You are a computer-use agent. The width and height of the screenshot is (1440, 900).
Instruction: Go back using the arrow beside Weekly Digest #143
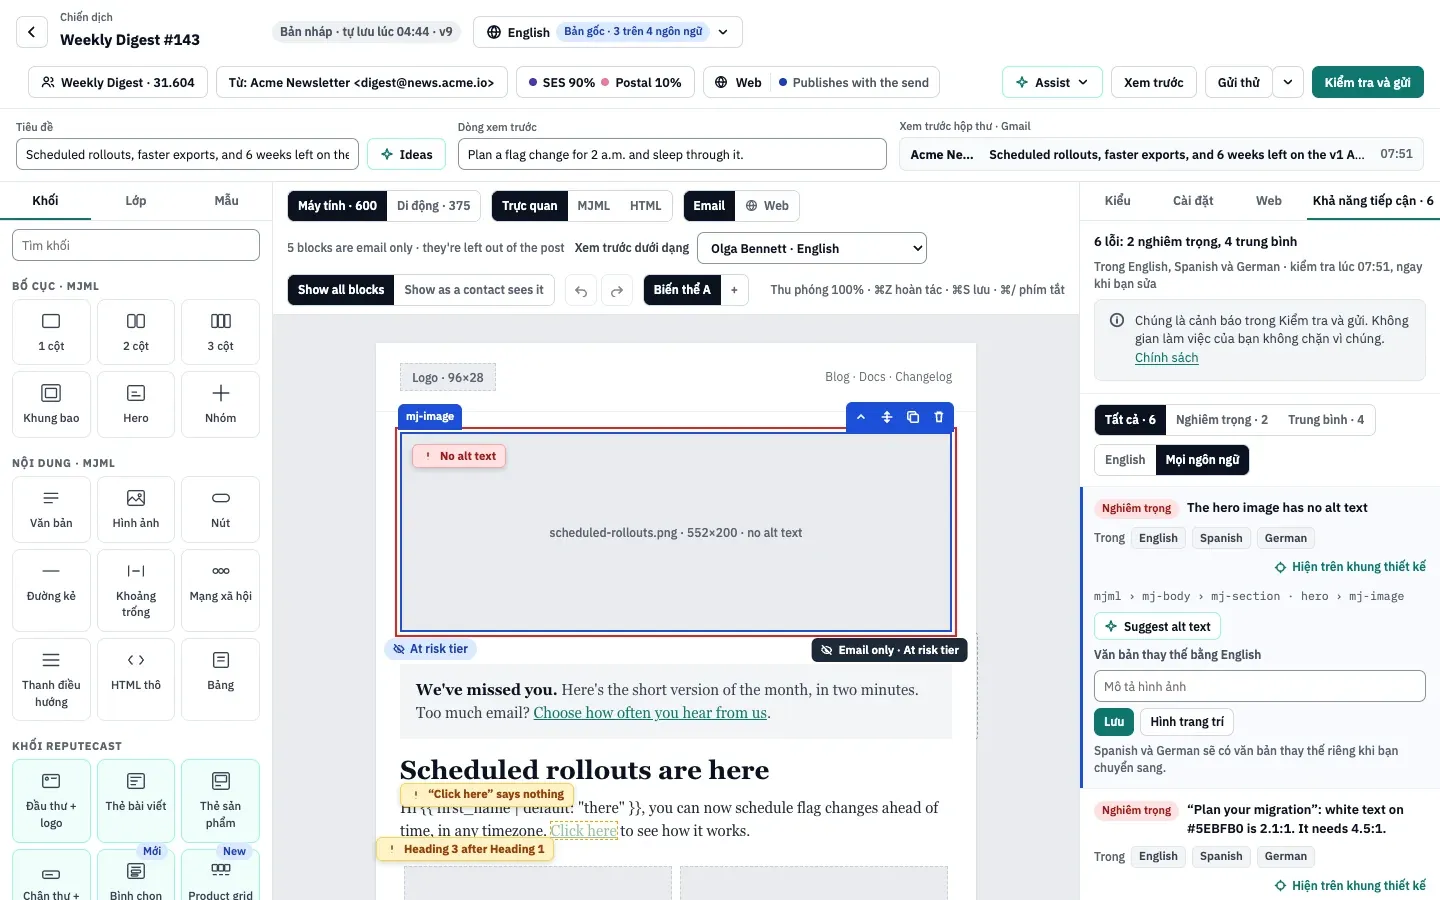tap(32, 32)
